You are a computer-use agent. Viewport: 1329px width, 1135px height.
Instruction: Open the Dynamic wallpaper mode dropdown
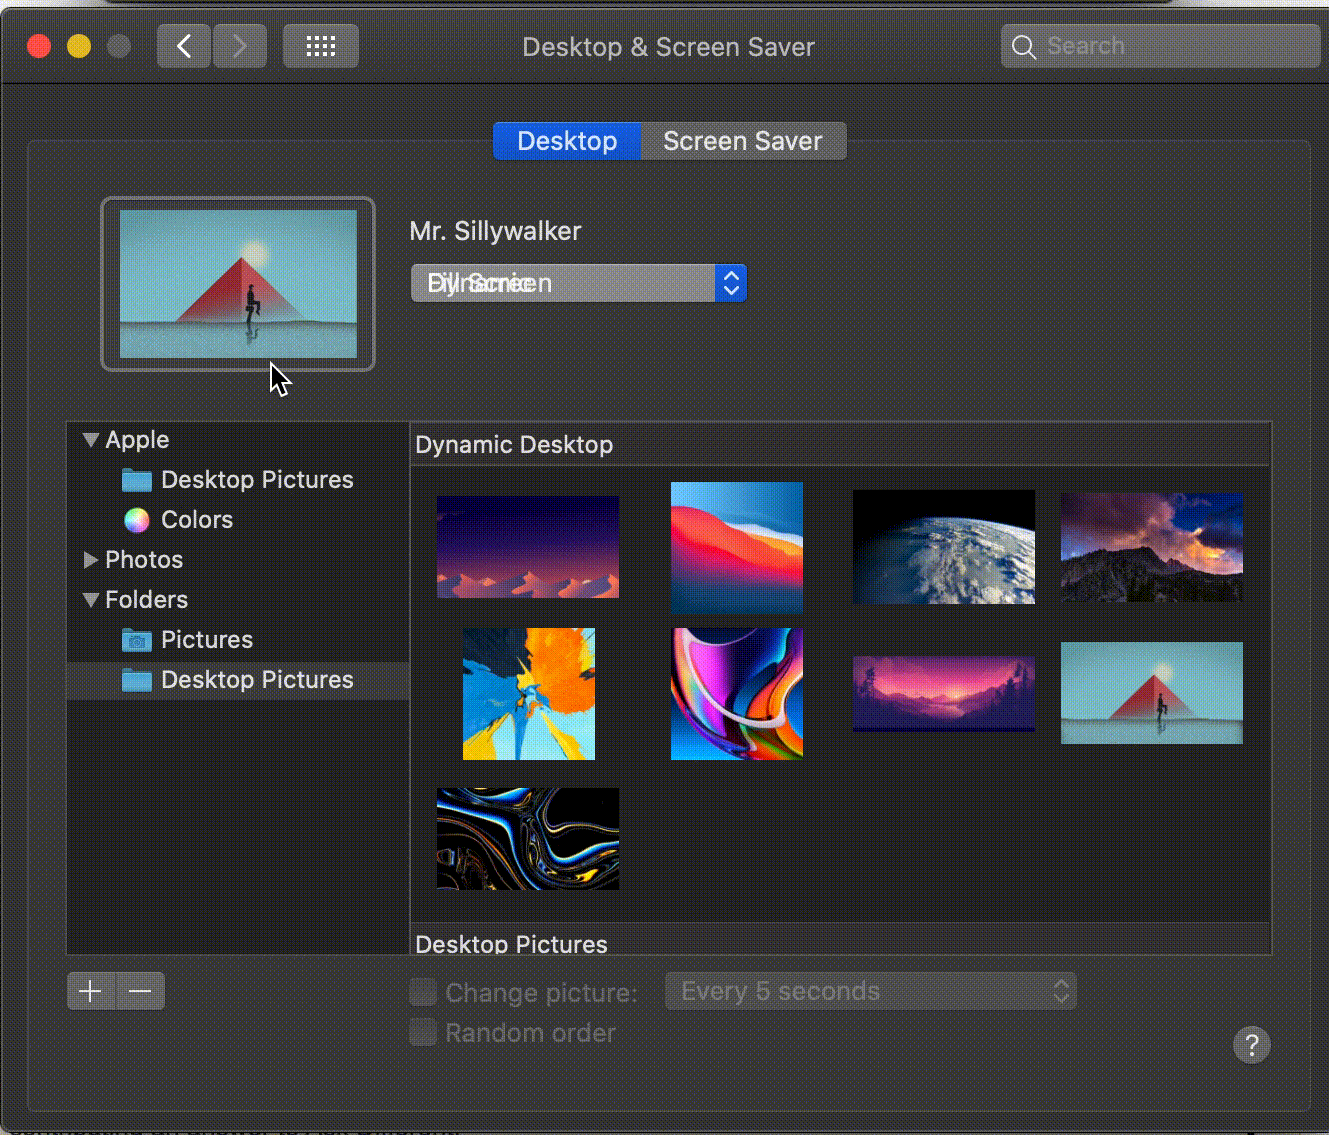point(578,283)
